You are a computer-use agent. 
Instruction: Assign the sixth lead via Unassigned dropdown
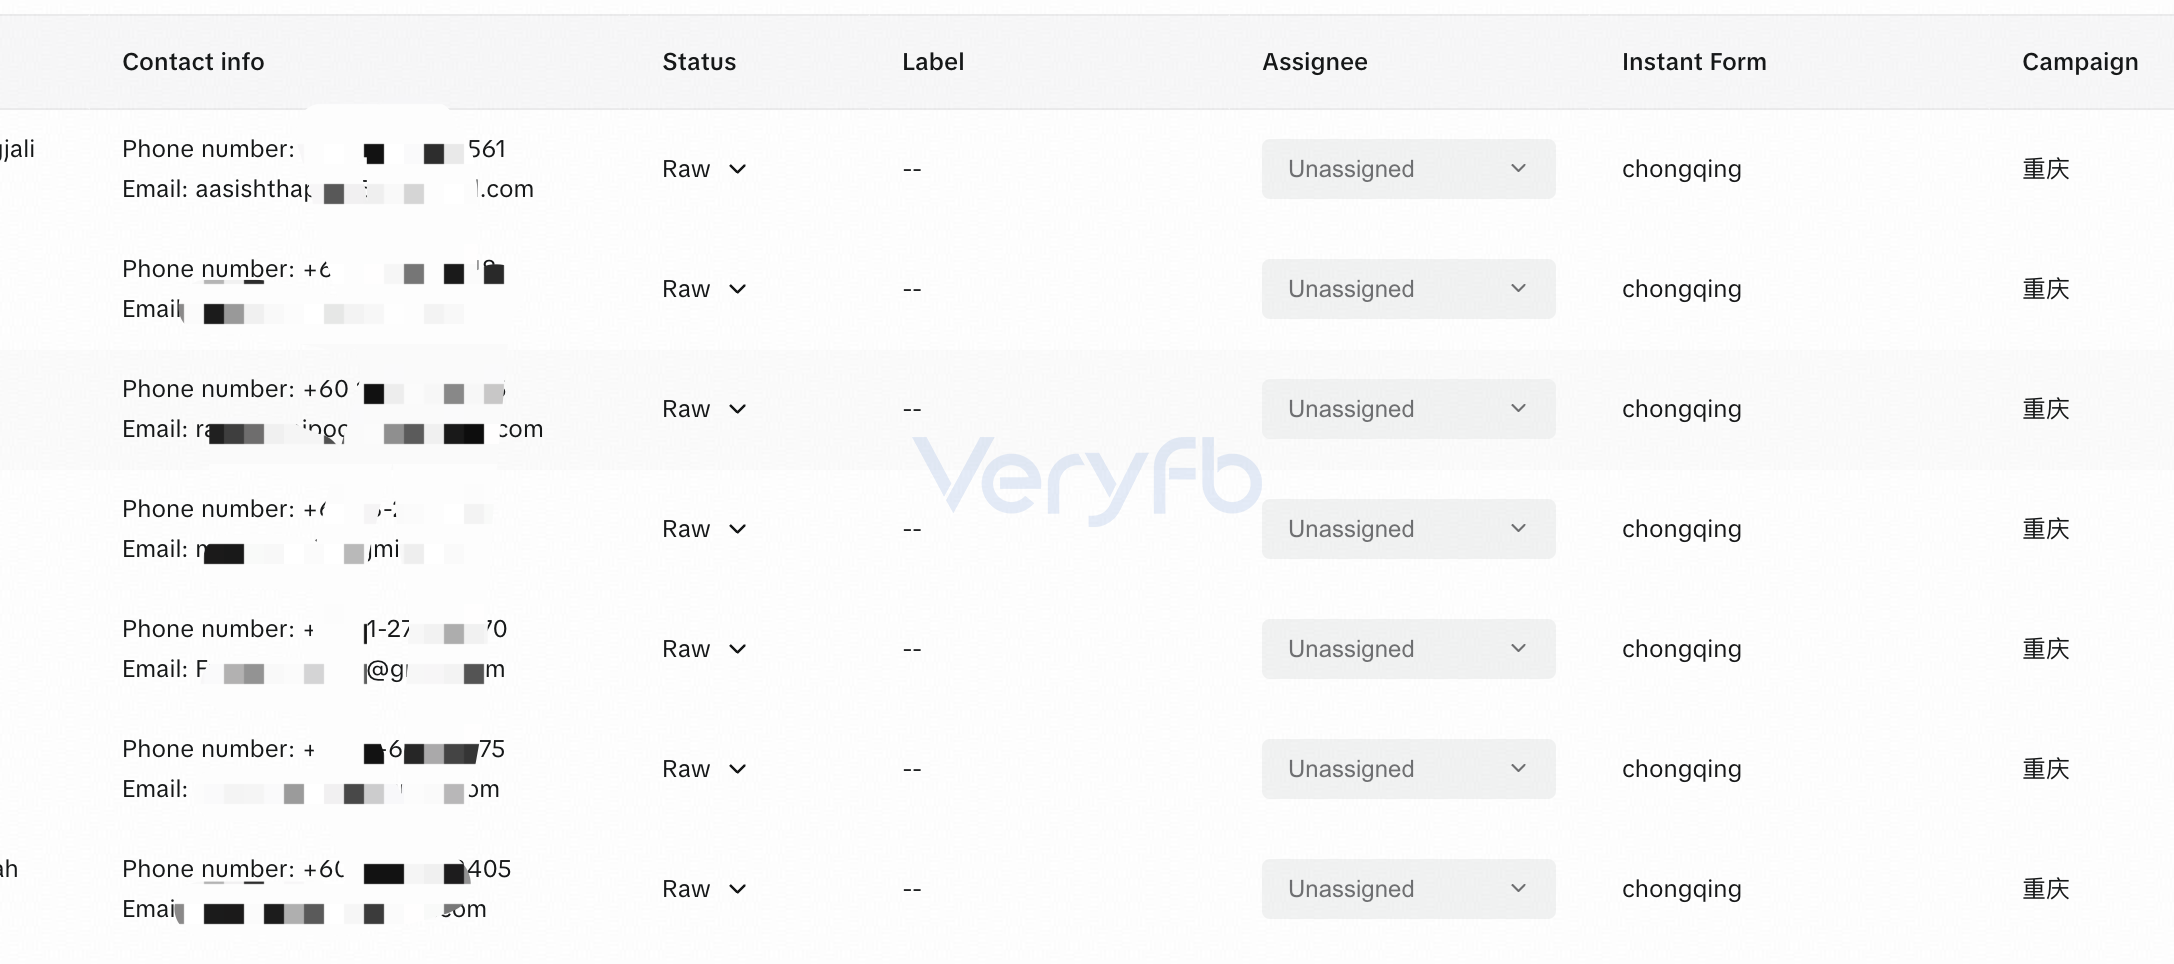(x=1408, y=769)
